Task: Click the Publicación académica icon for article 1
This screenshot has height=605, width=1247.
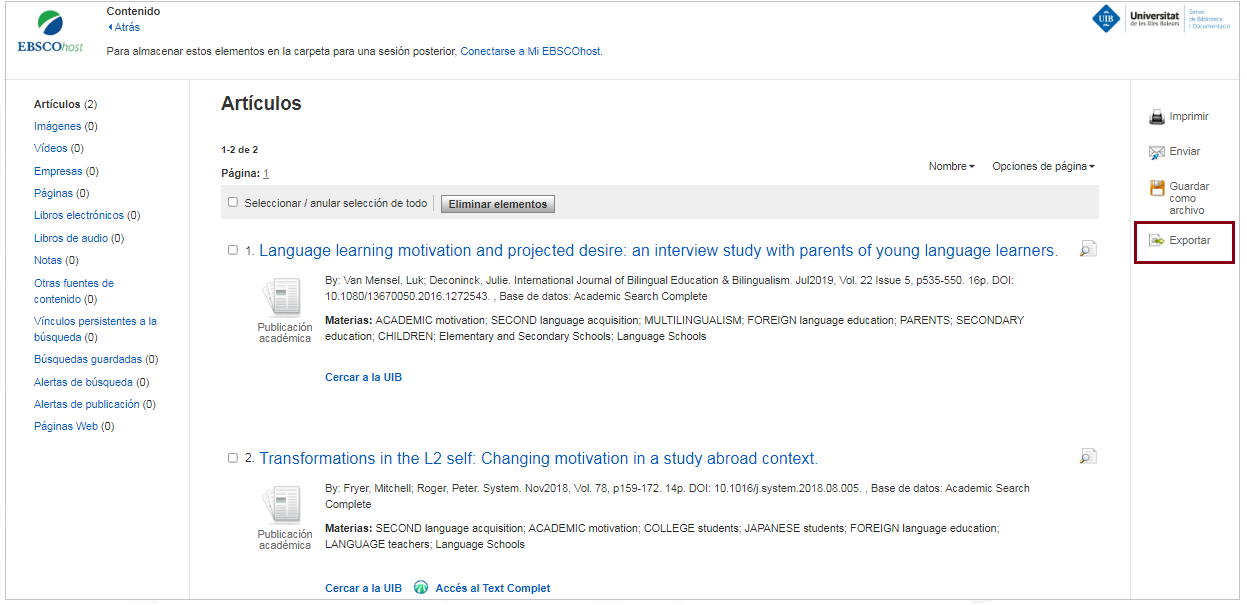Action: [281, 298]
